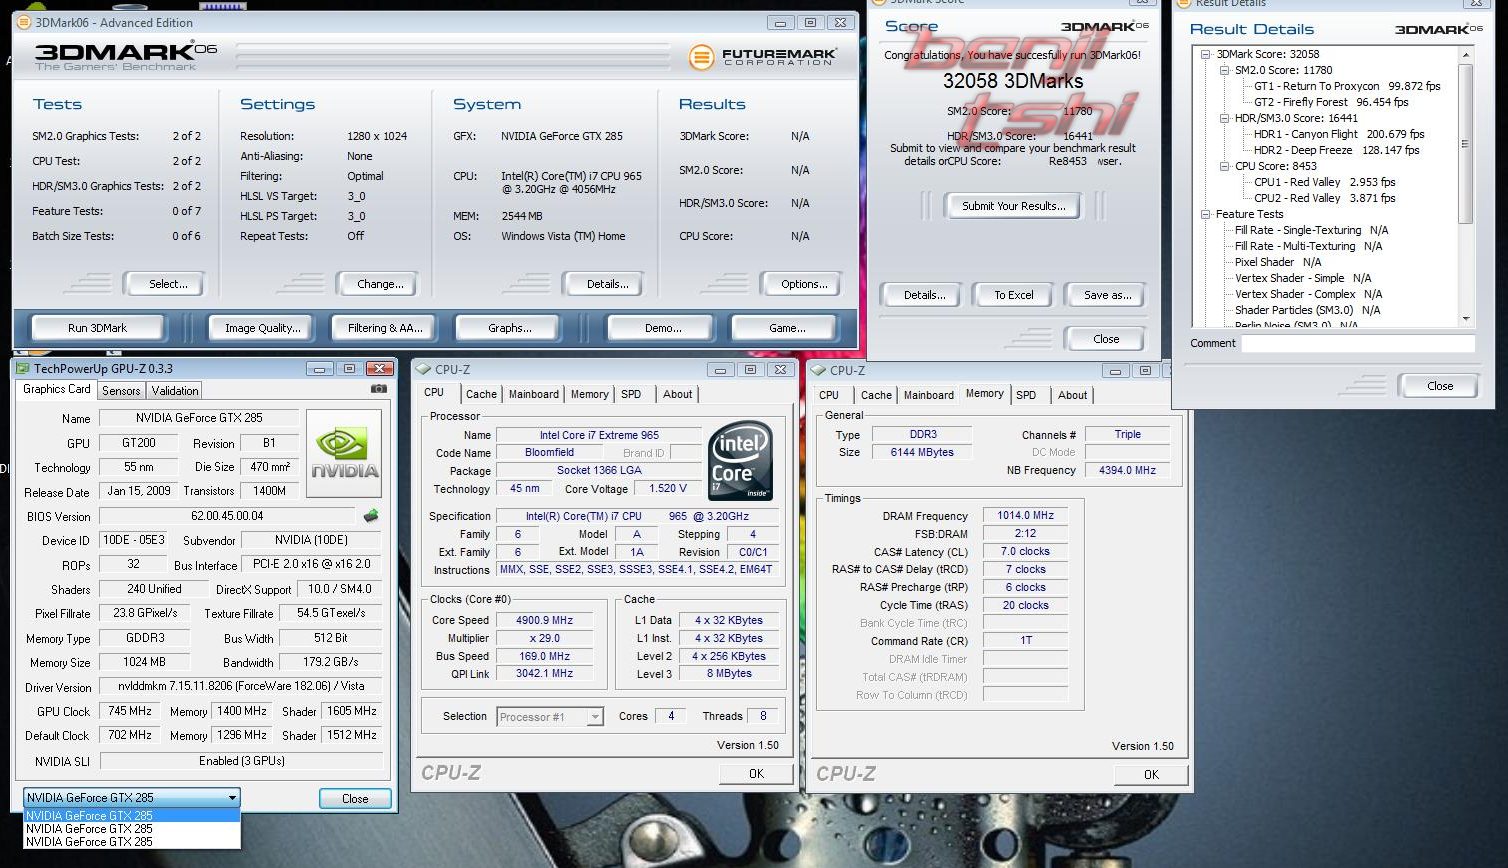Click Result Details scrollbar up arrow

pos(1466,55)
